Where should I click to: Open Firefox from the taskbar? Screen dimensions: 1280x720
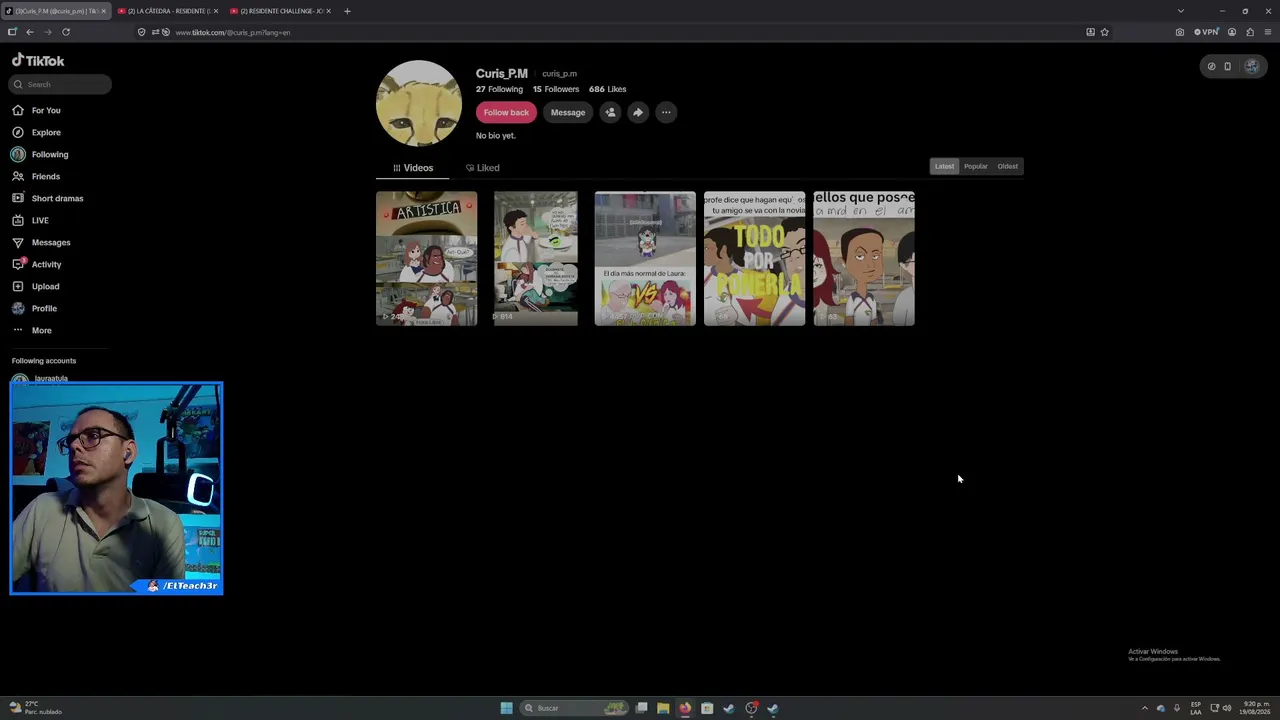pyautogui.click(x=685, y=708)
